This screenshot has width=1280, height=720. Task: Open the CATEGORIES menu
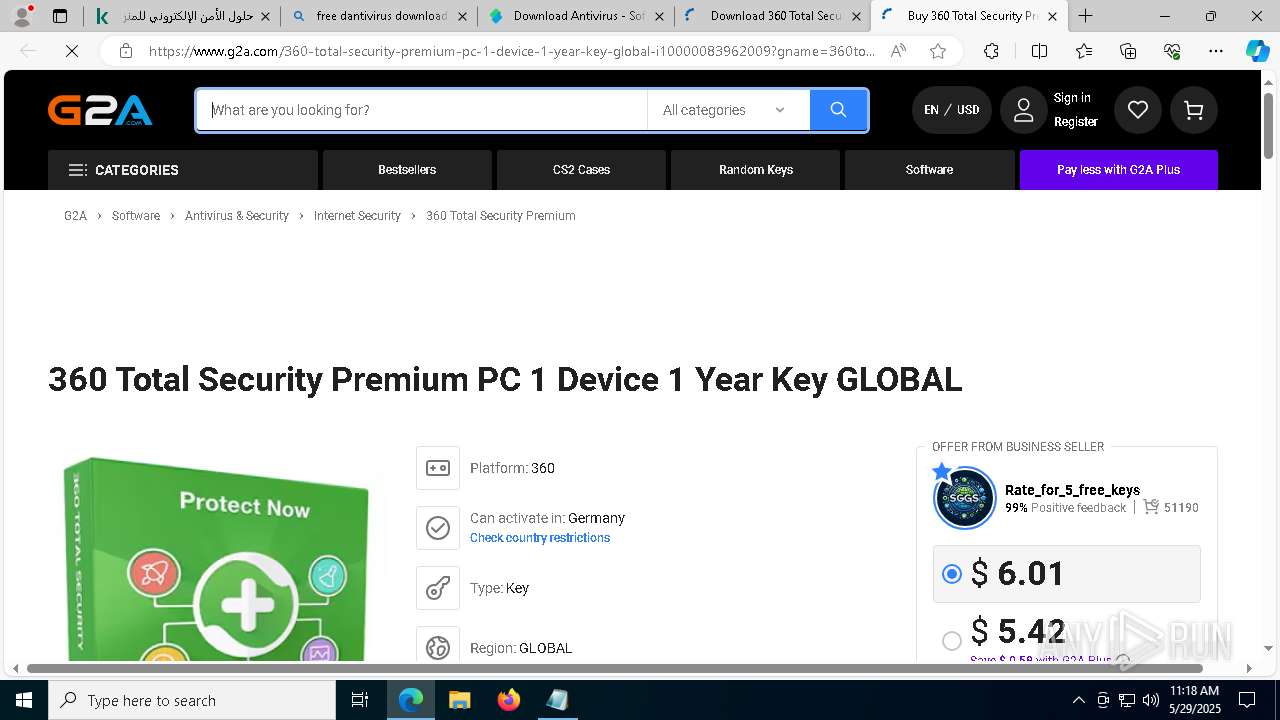coord(183,170)
